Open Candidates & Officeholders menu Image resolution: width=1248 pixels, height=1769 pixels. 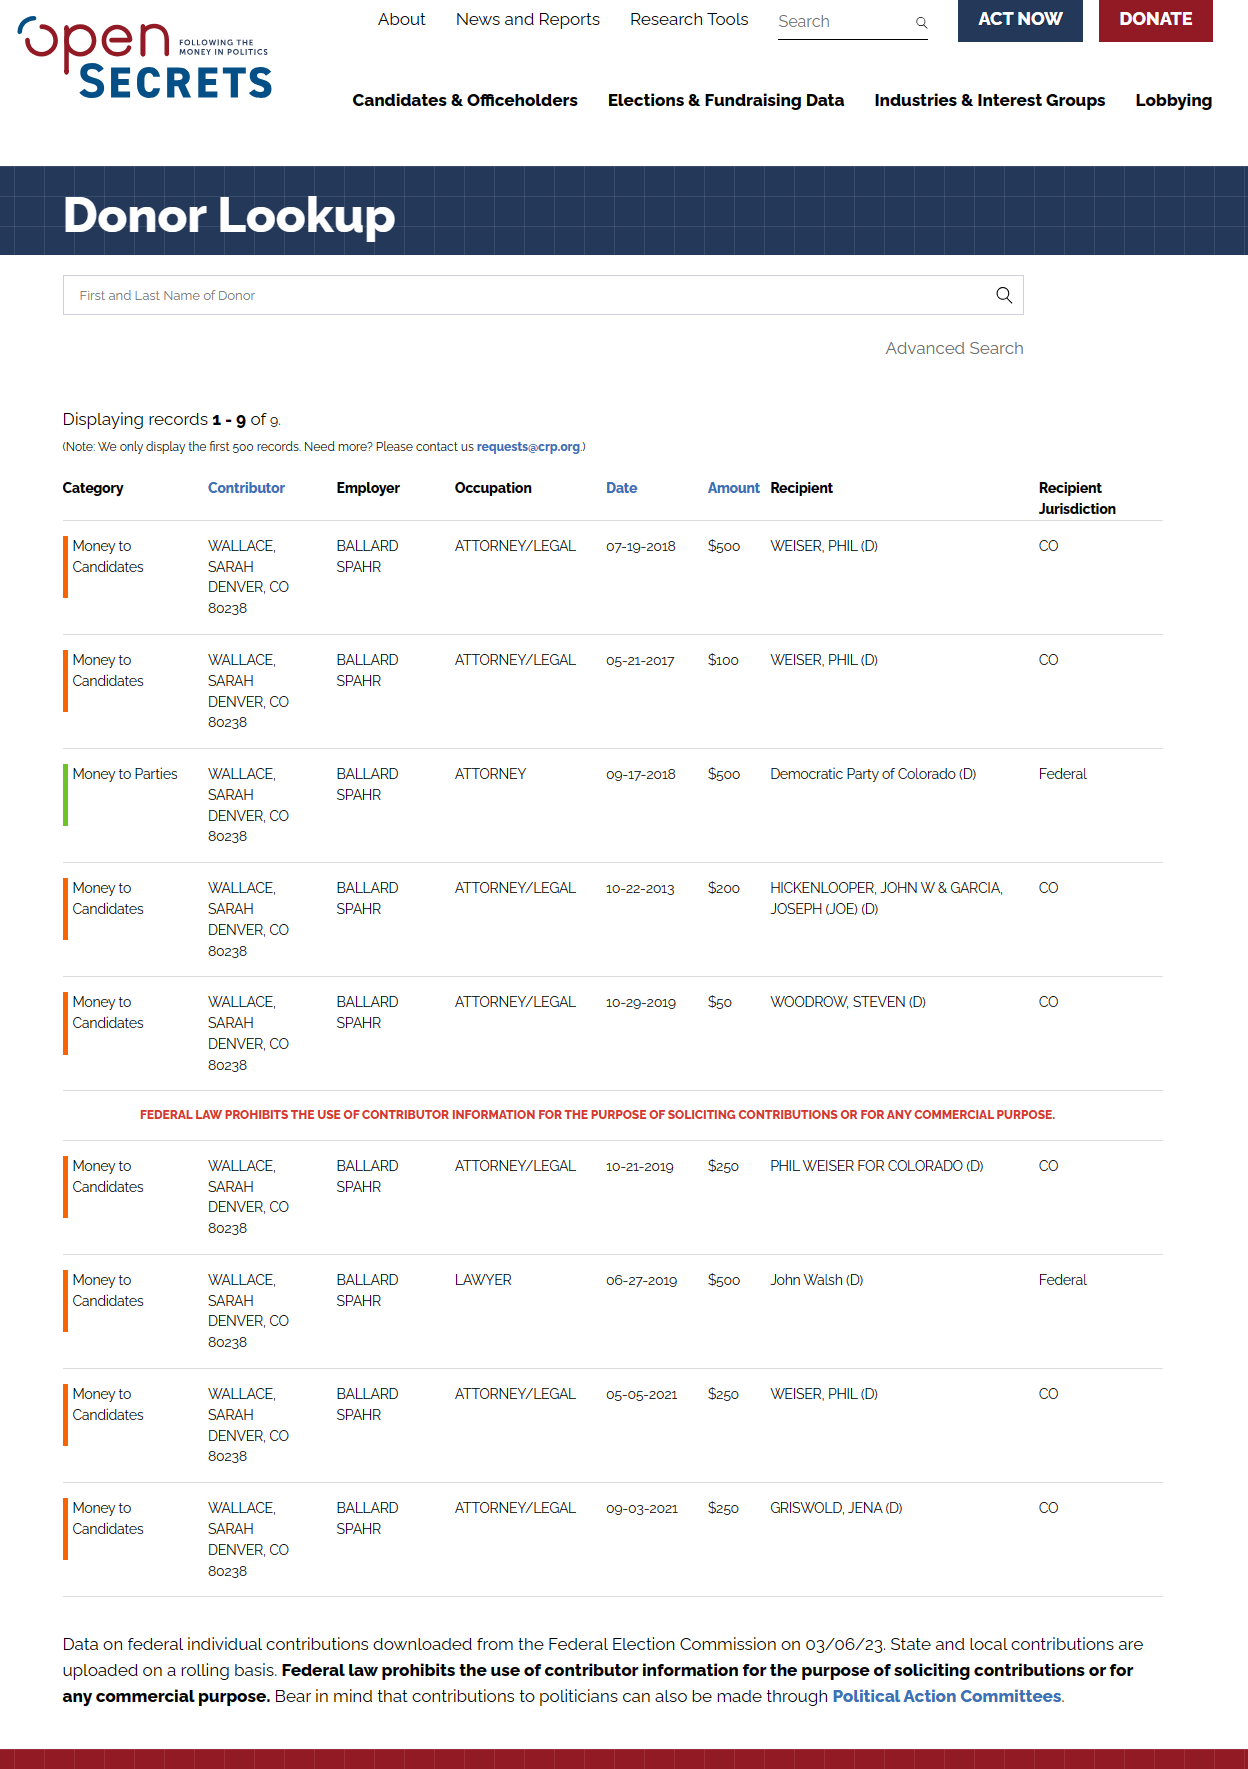465,100
